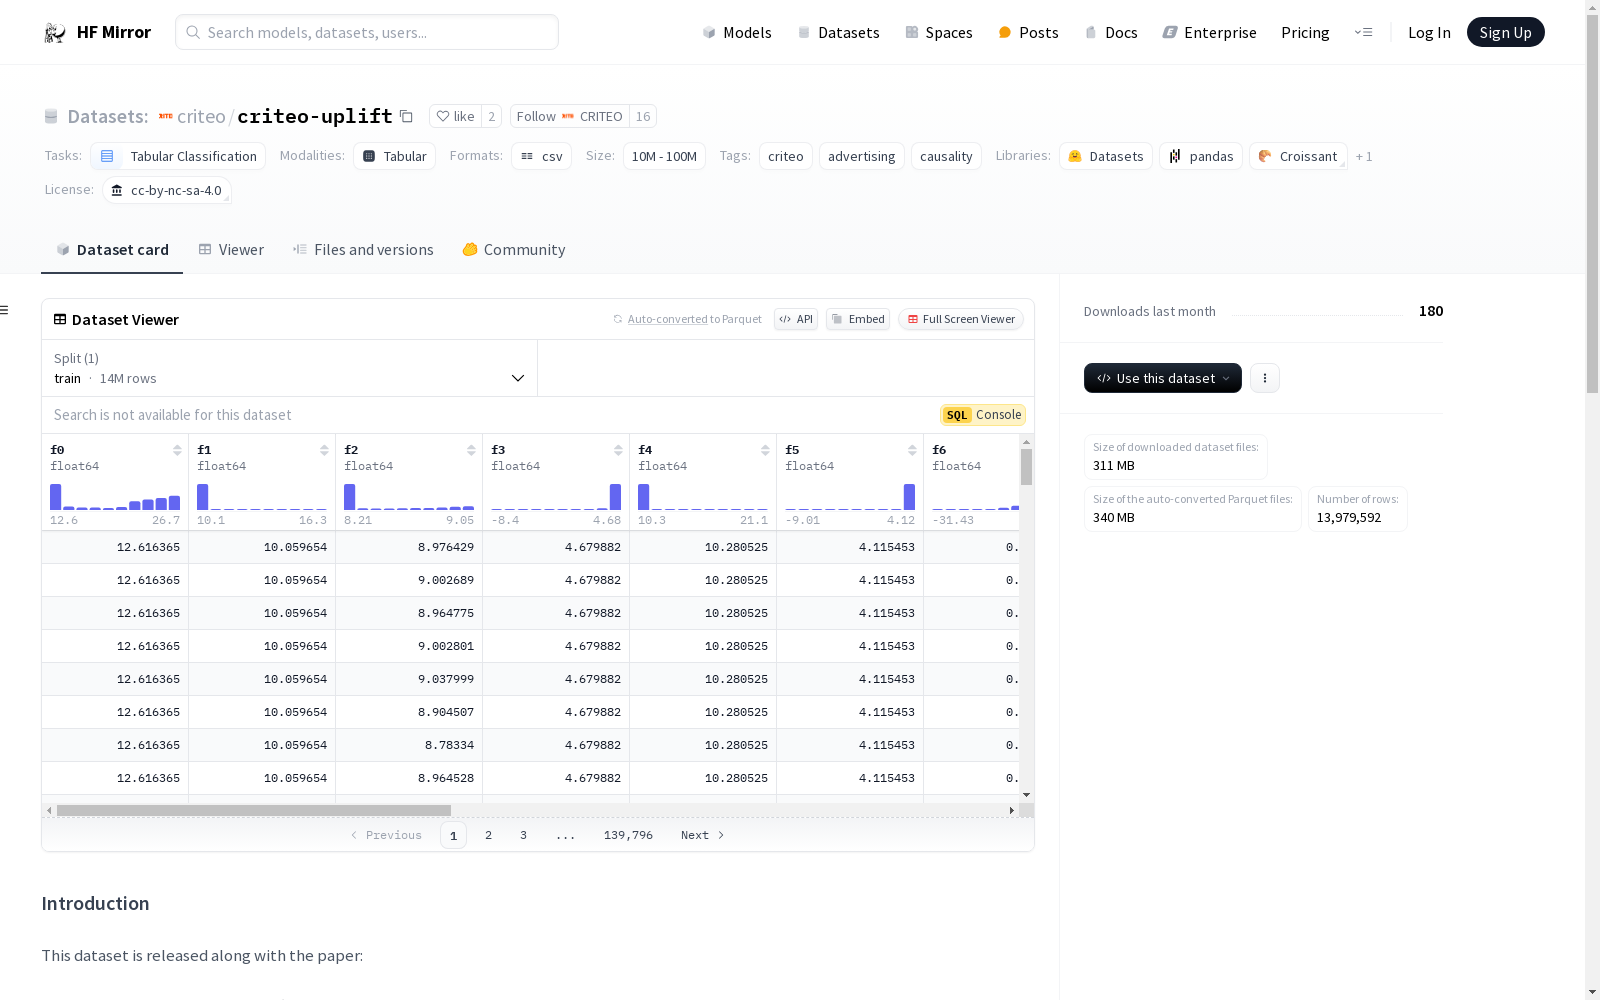1600x1000 pixels.
Task: Select the Tabular modality tag
Action: 394,156
